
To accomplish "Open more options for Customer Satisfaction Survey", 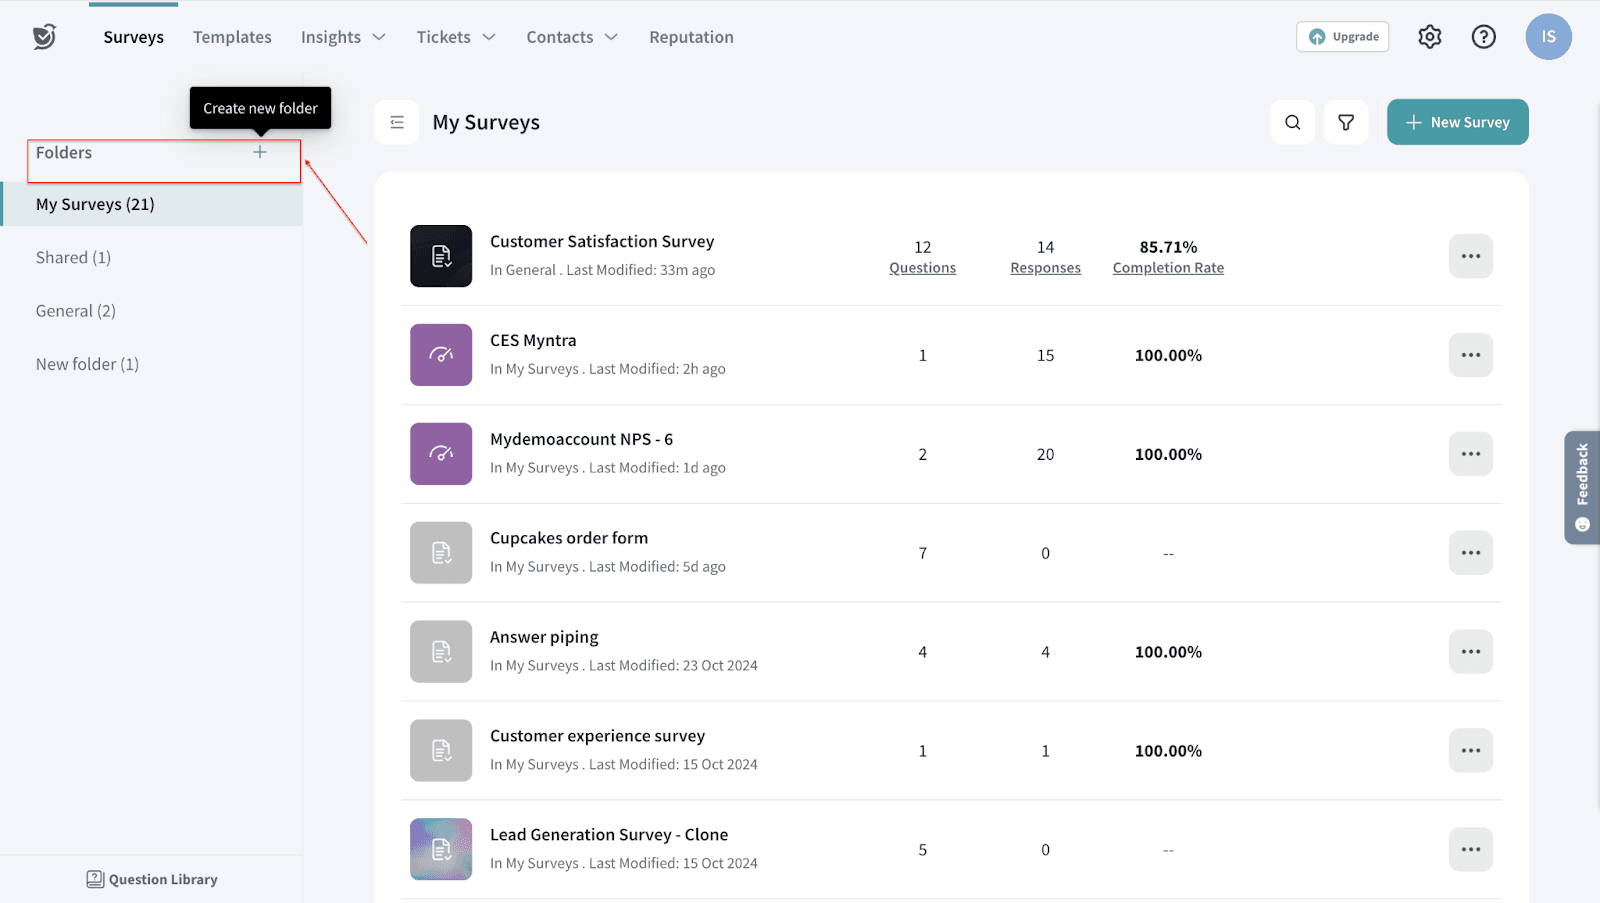I will 1470,256.
